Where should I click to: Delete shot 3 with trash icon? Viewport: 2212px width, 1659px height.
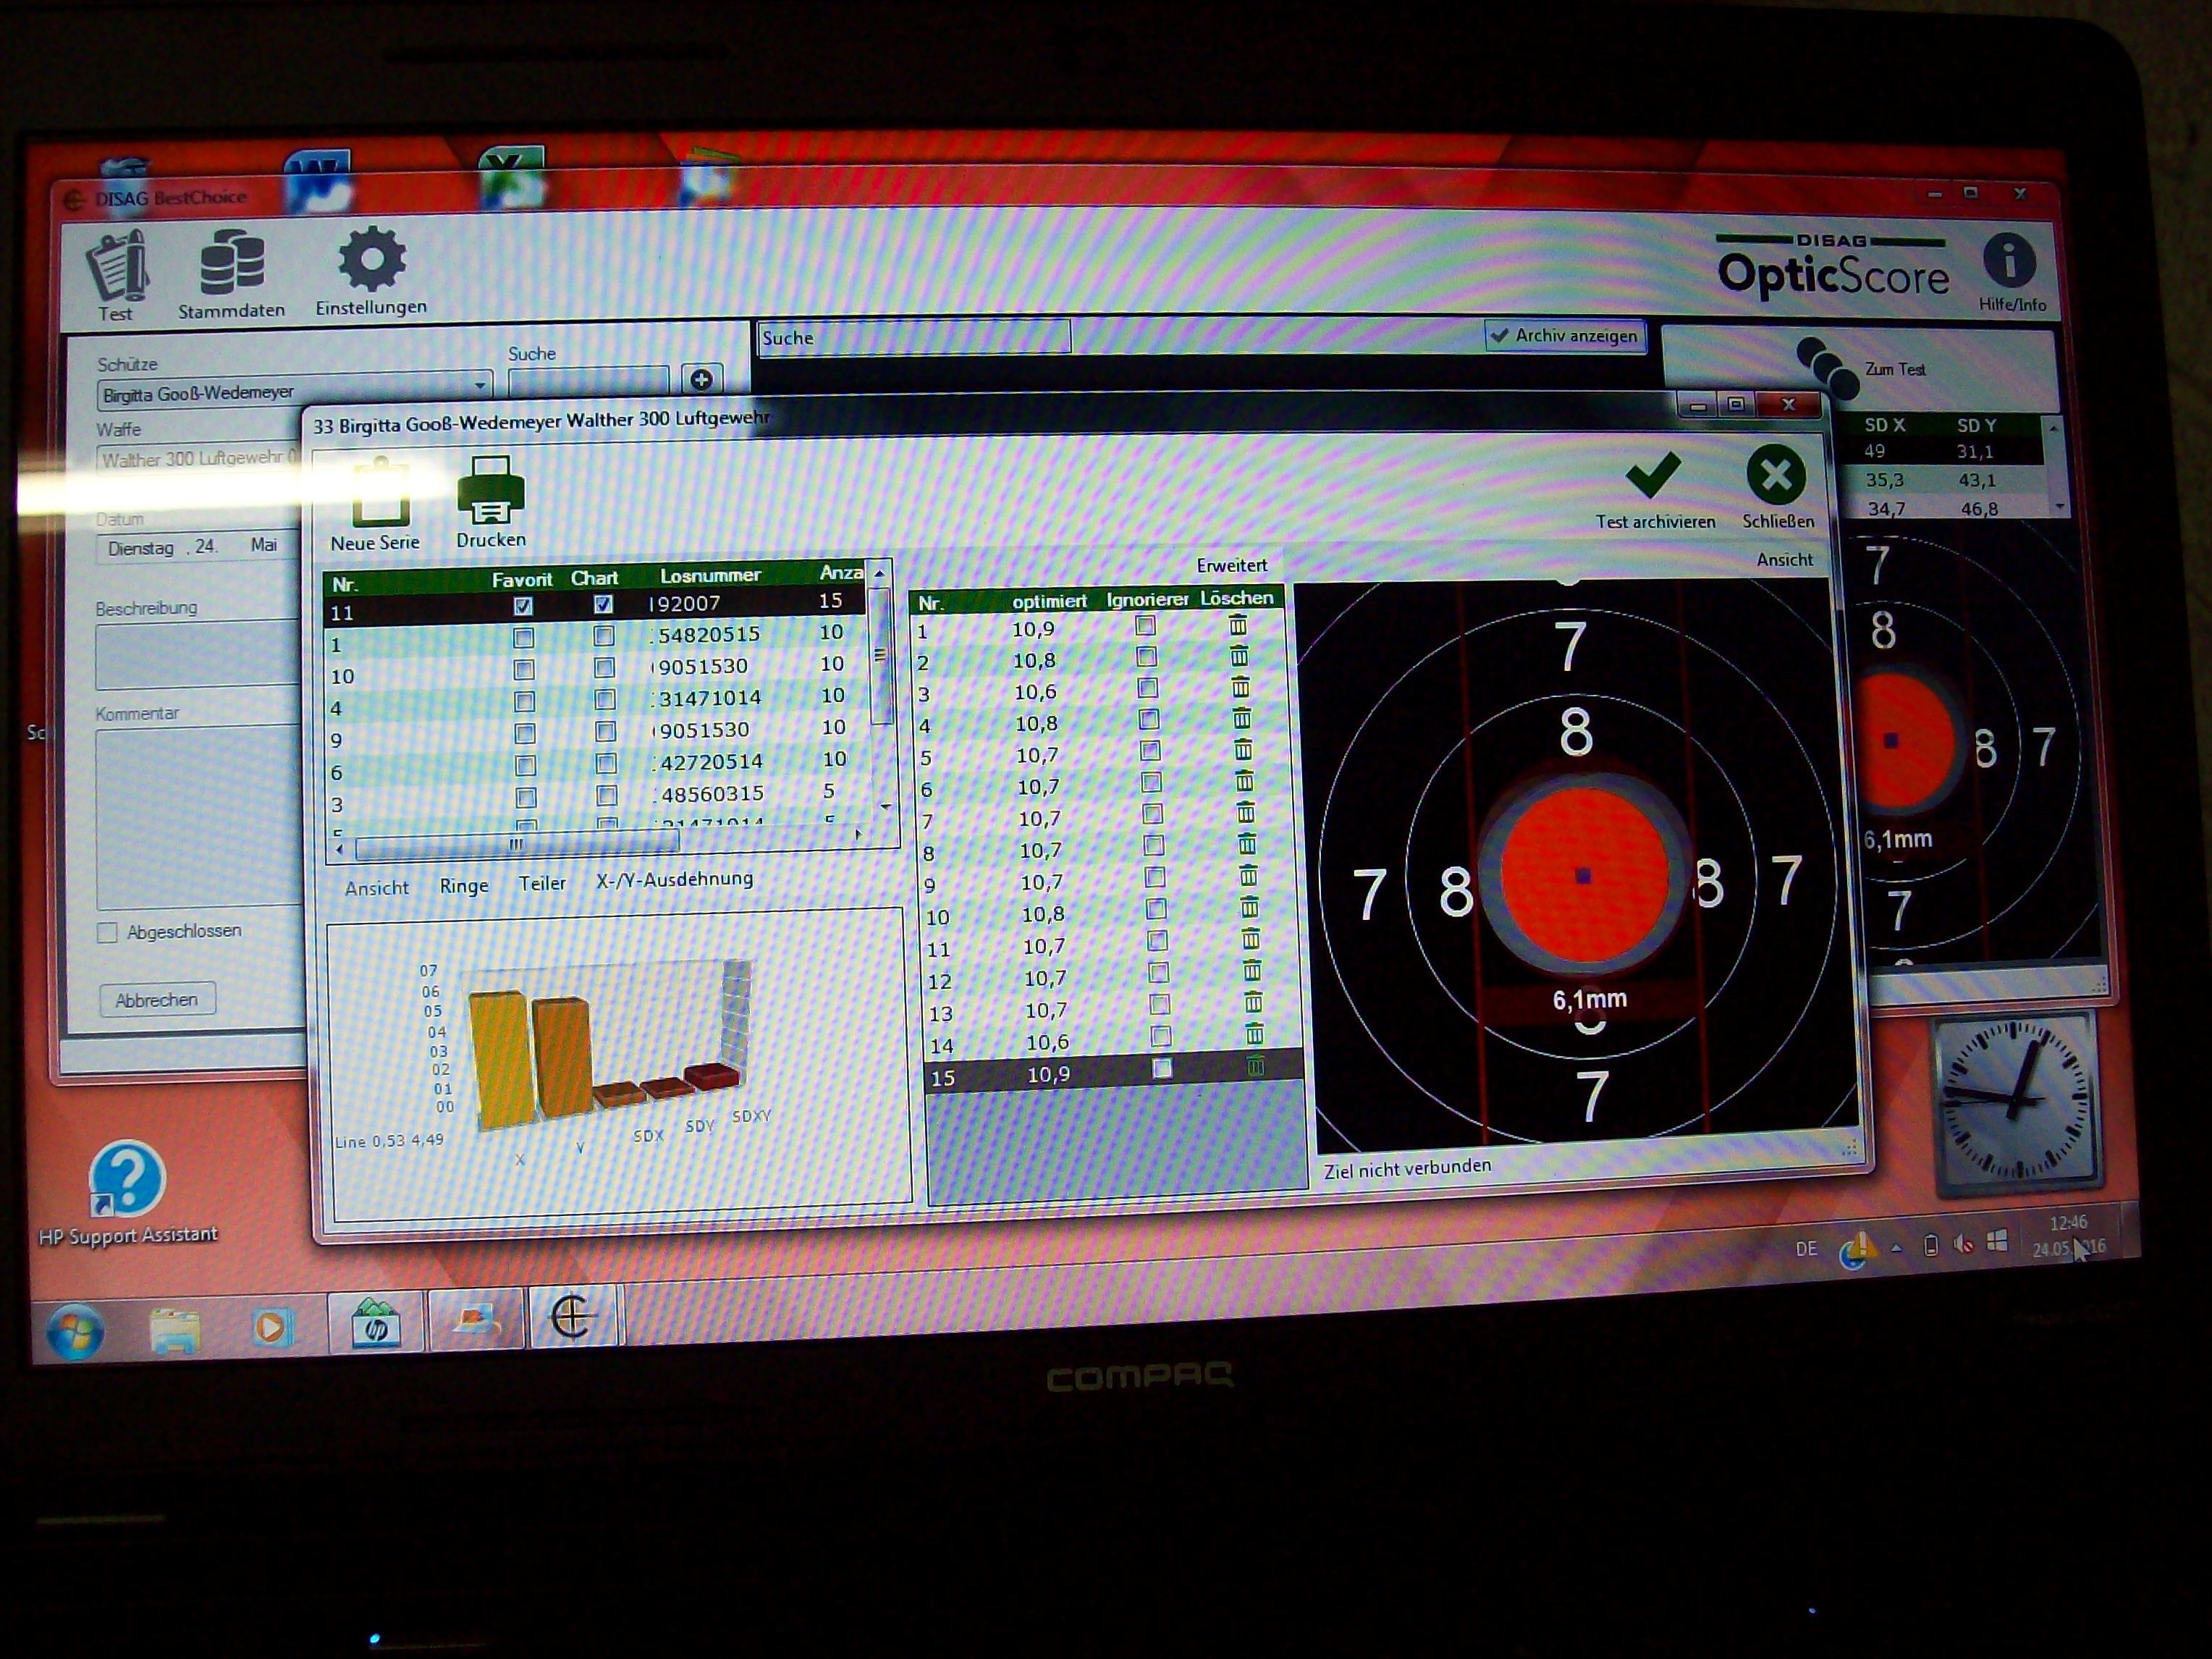[x=1240, y=688]
